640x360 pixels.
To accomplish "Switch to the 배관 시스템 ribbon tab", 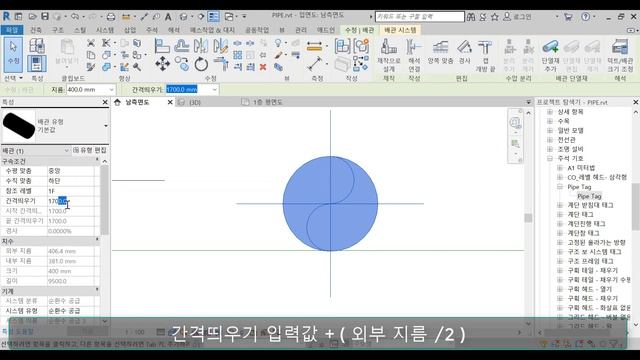I will [400, 30].
